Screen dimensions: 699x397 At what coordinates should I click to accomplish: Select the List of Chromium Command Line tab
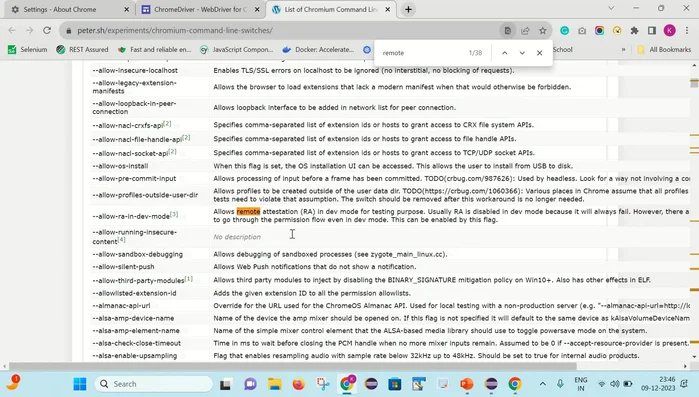(332, 9)
